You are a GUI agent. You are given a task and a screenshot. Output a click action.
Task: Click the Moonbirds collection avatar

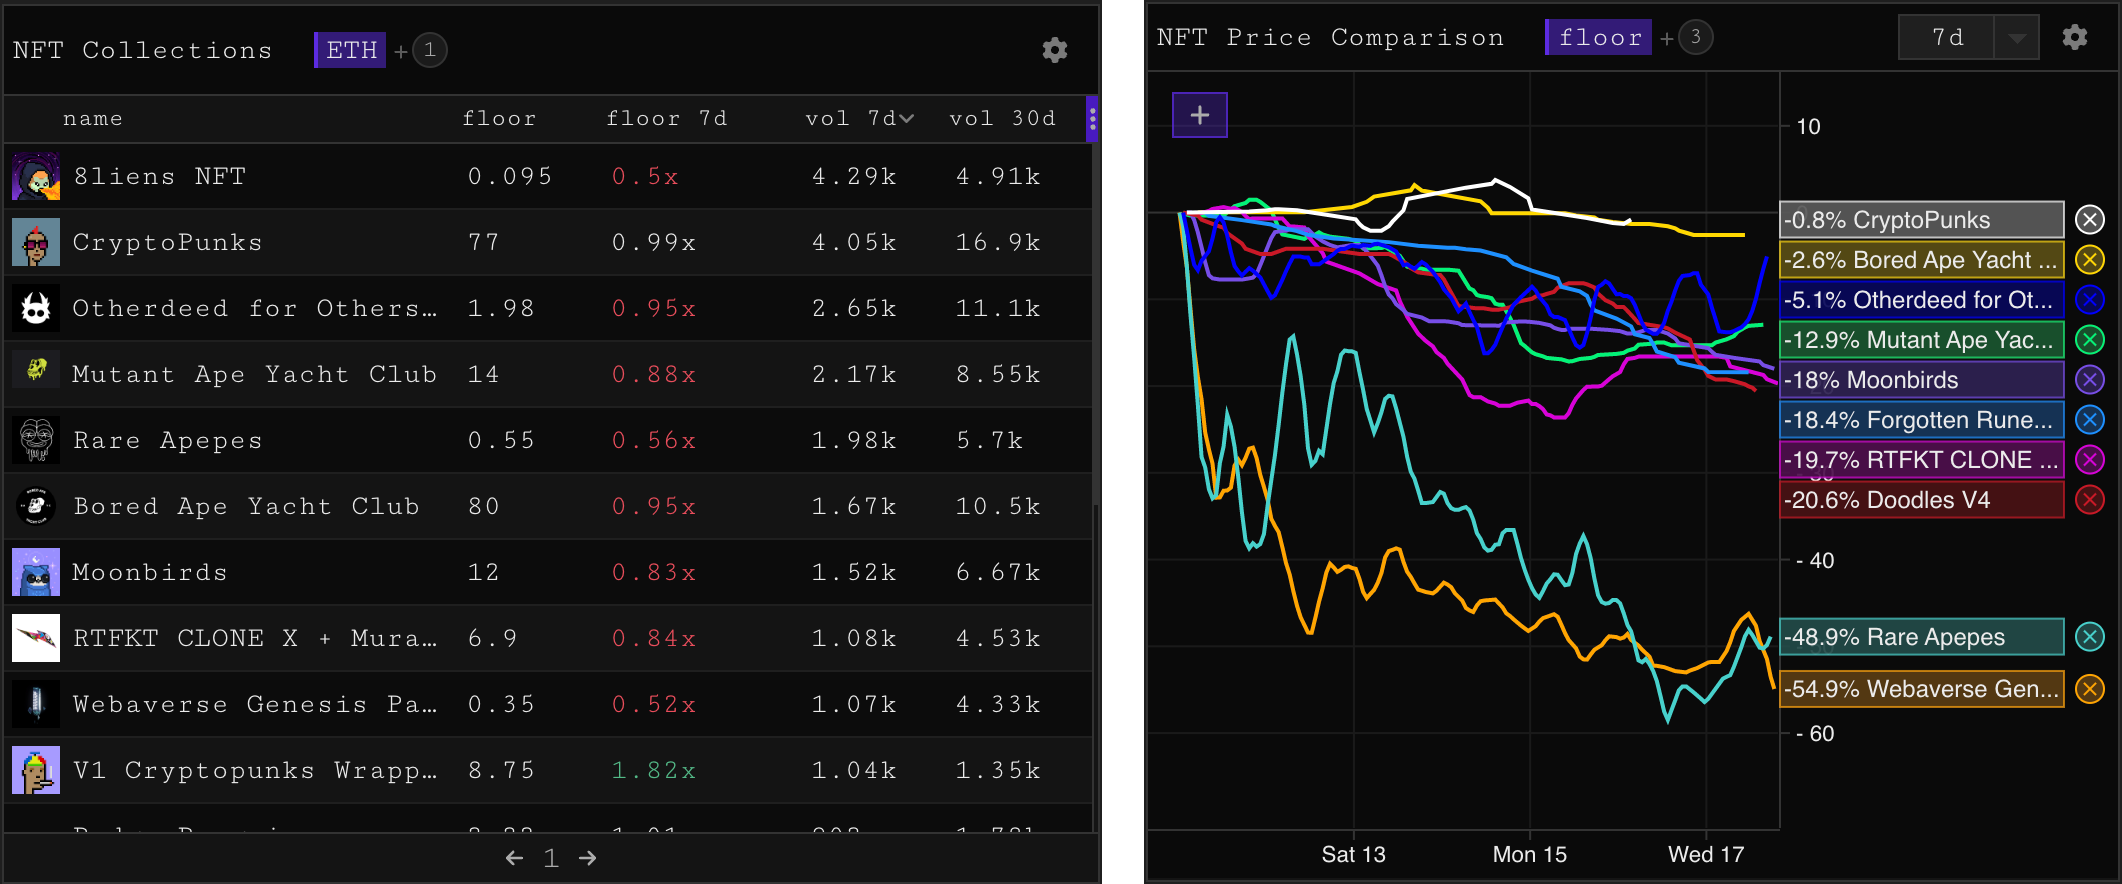pyautogui.click(x=36, y=572)
